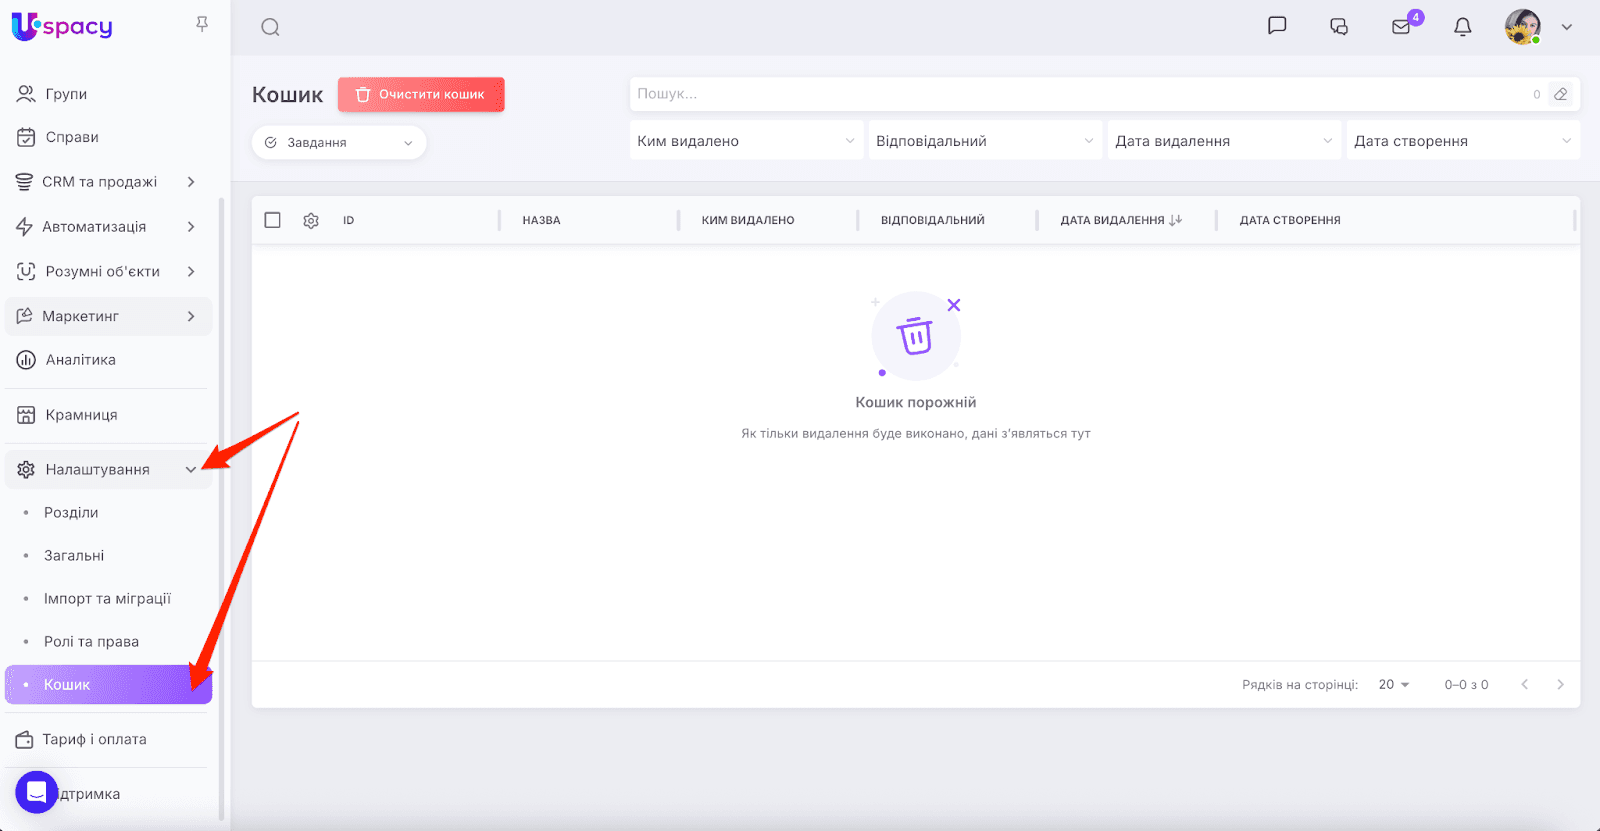Expand the user account menu chevron
Screen dimensions: 1600x831
coord(1567,27)
